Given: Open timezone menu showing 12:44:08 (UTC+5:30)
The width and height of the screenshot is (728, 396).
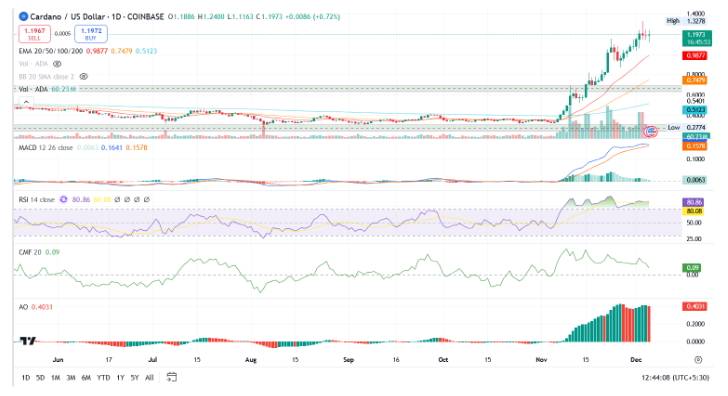Looking at the screenshot, I should 676,377.
